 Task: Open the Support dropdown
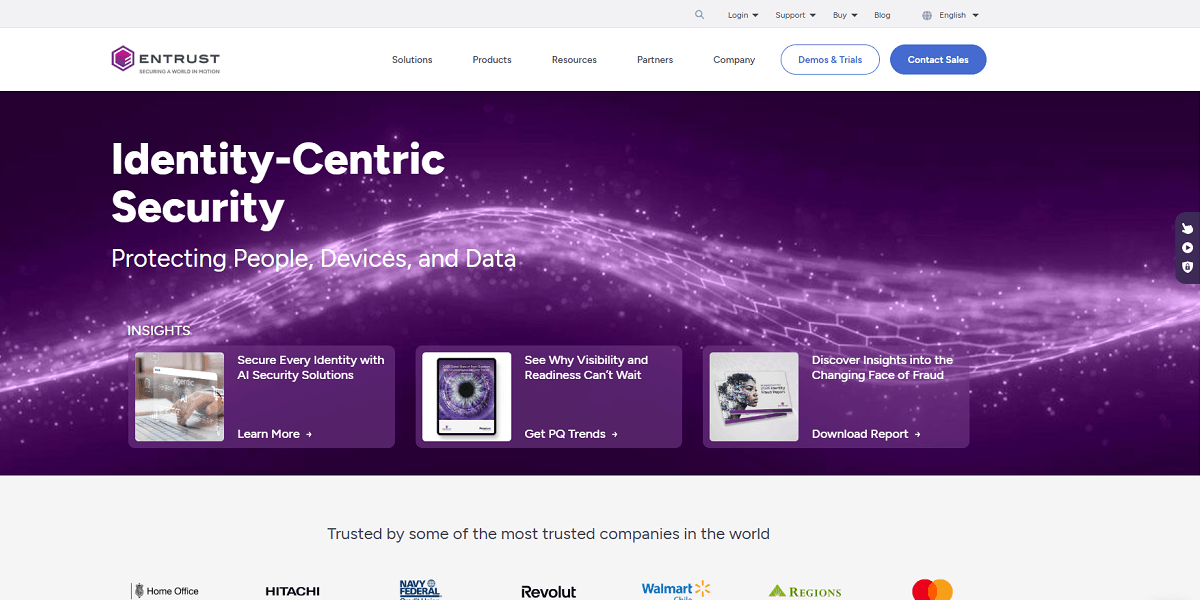click(796, 15)
